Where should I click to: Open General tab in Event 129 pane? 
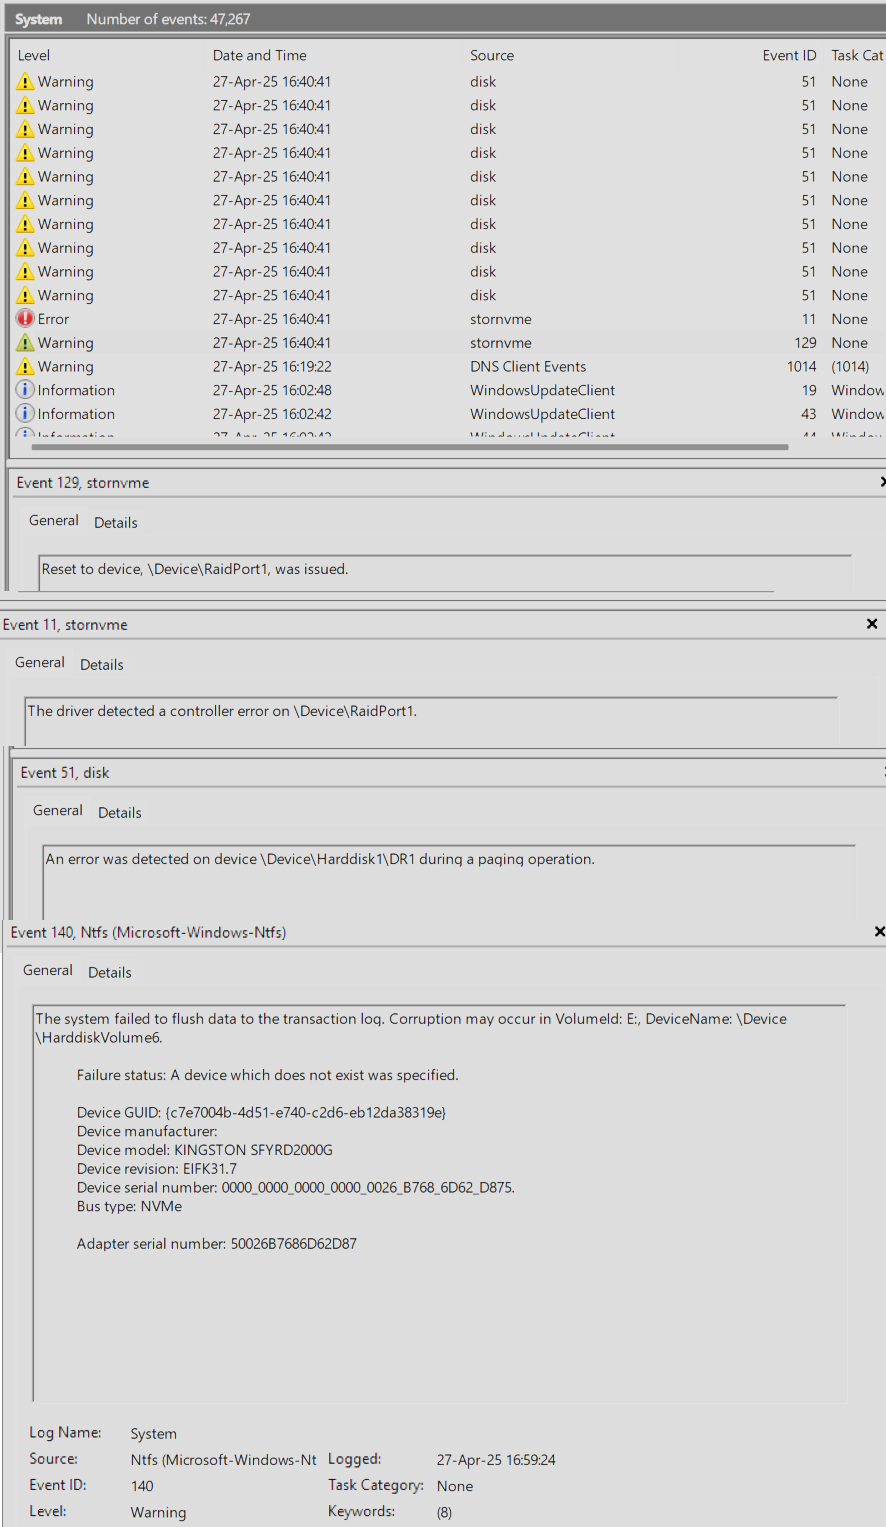(x=54, y=521)
